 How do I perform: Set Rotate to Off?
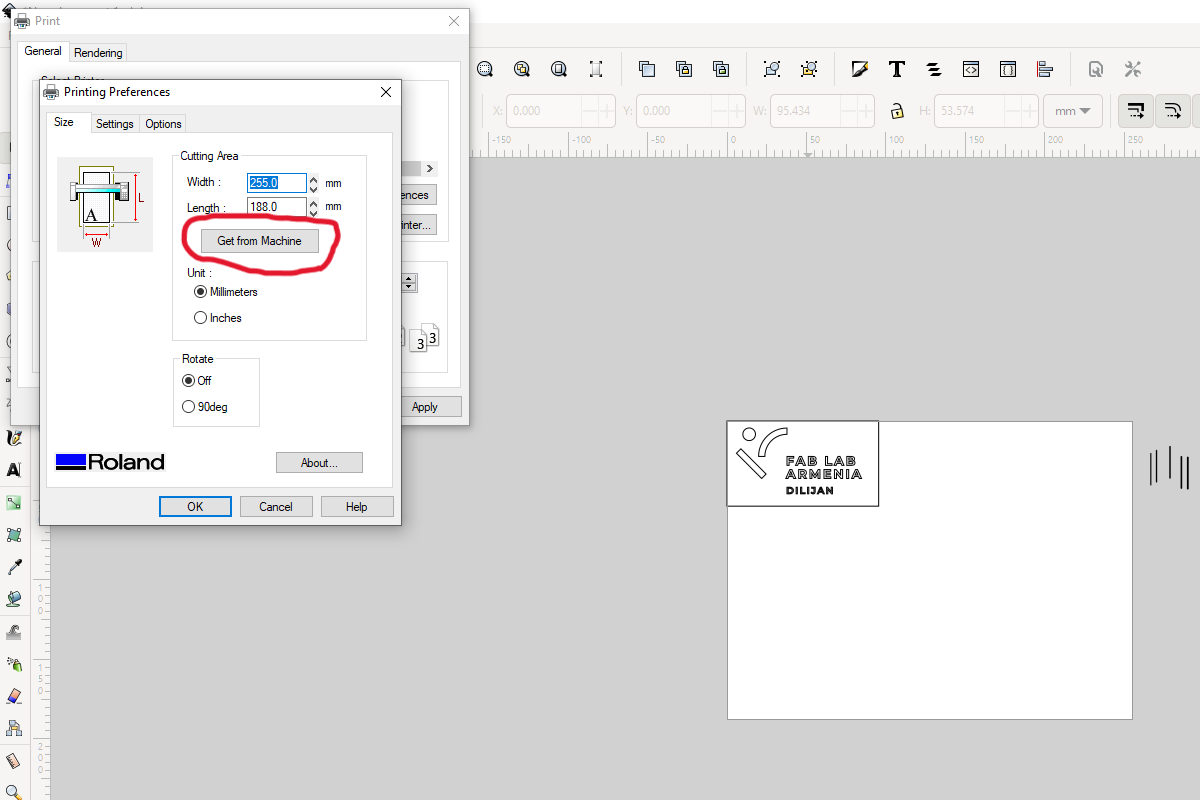click(x=197, y=381)
